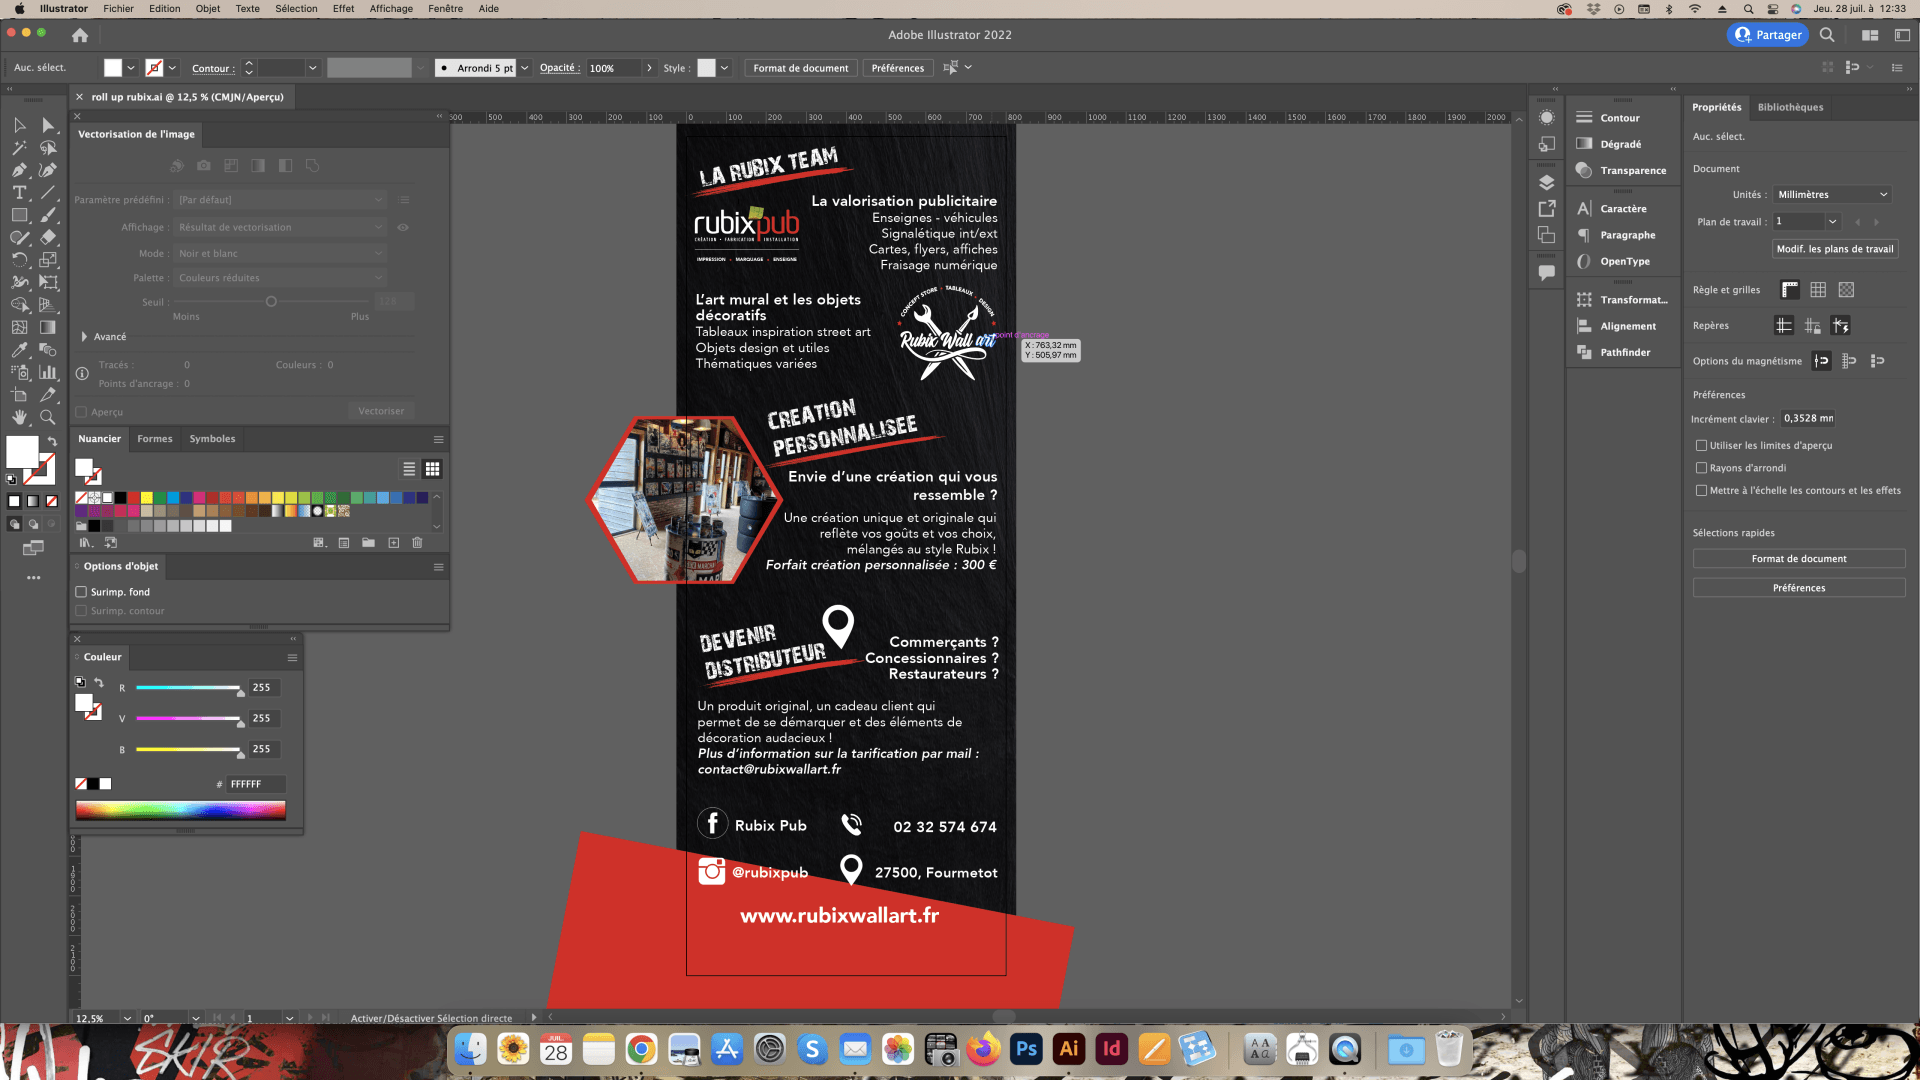Switch to the Symboles tab
The image size is (1920, 1080).
tap(212, 439)
